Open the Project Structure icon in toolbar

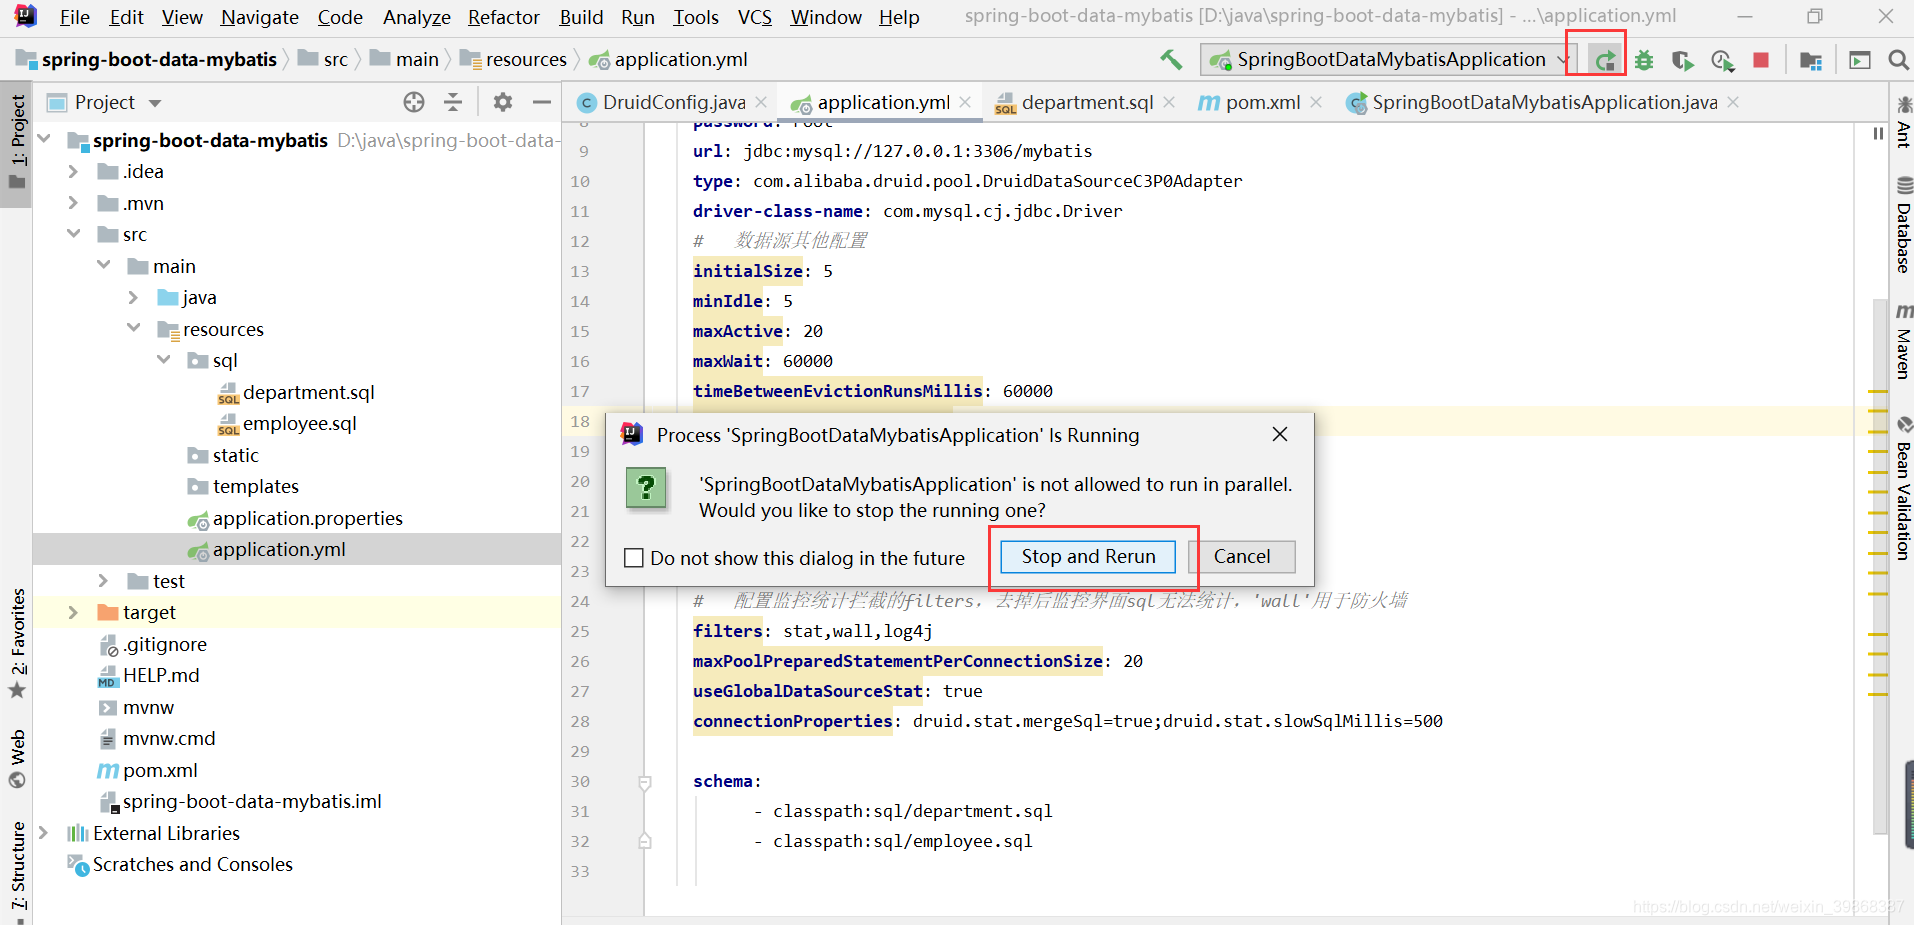pyautogui.click(x=1810, y=60)
